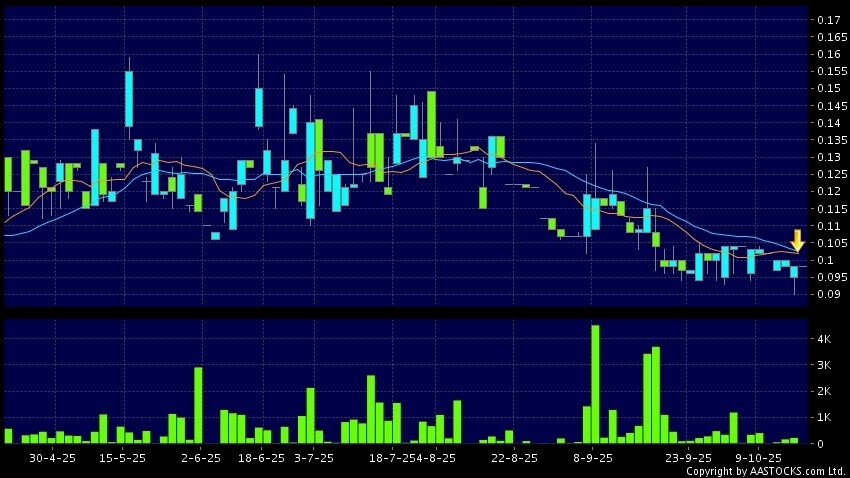Select the tallest green volume bar
This screenshot has height=478, width=850.
tap(595, 384)
